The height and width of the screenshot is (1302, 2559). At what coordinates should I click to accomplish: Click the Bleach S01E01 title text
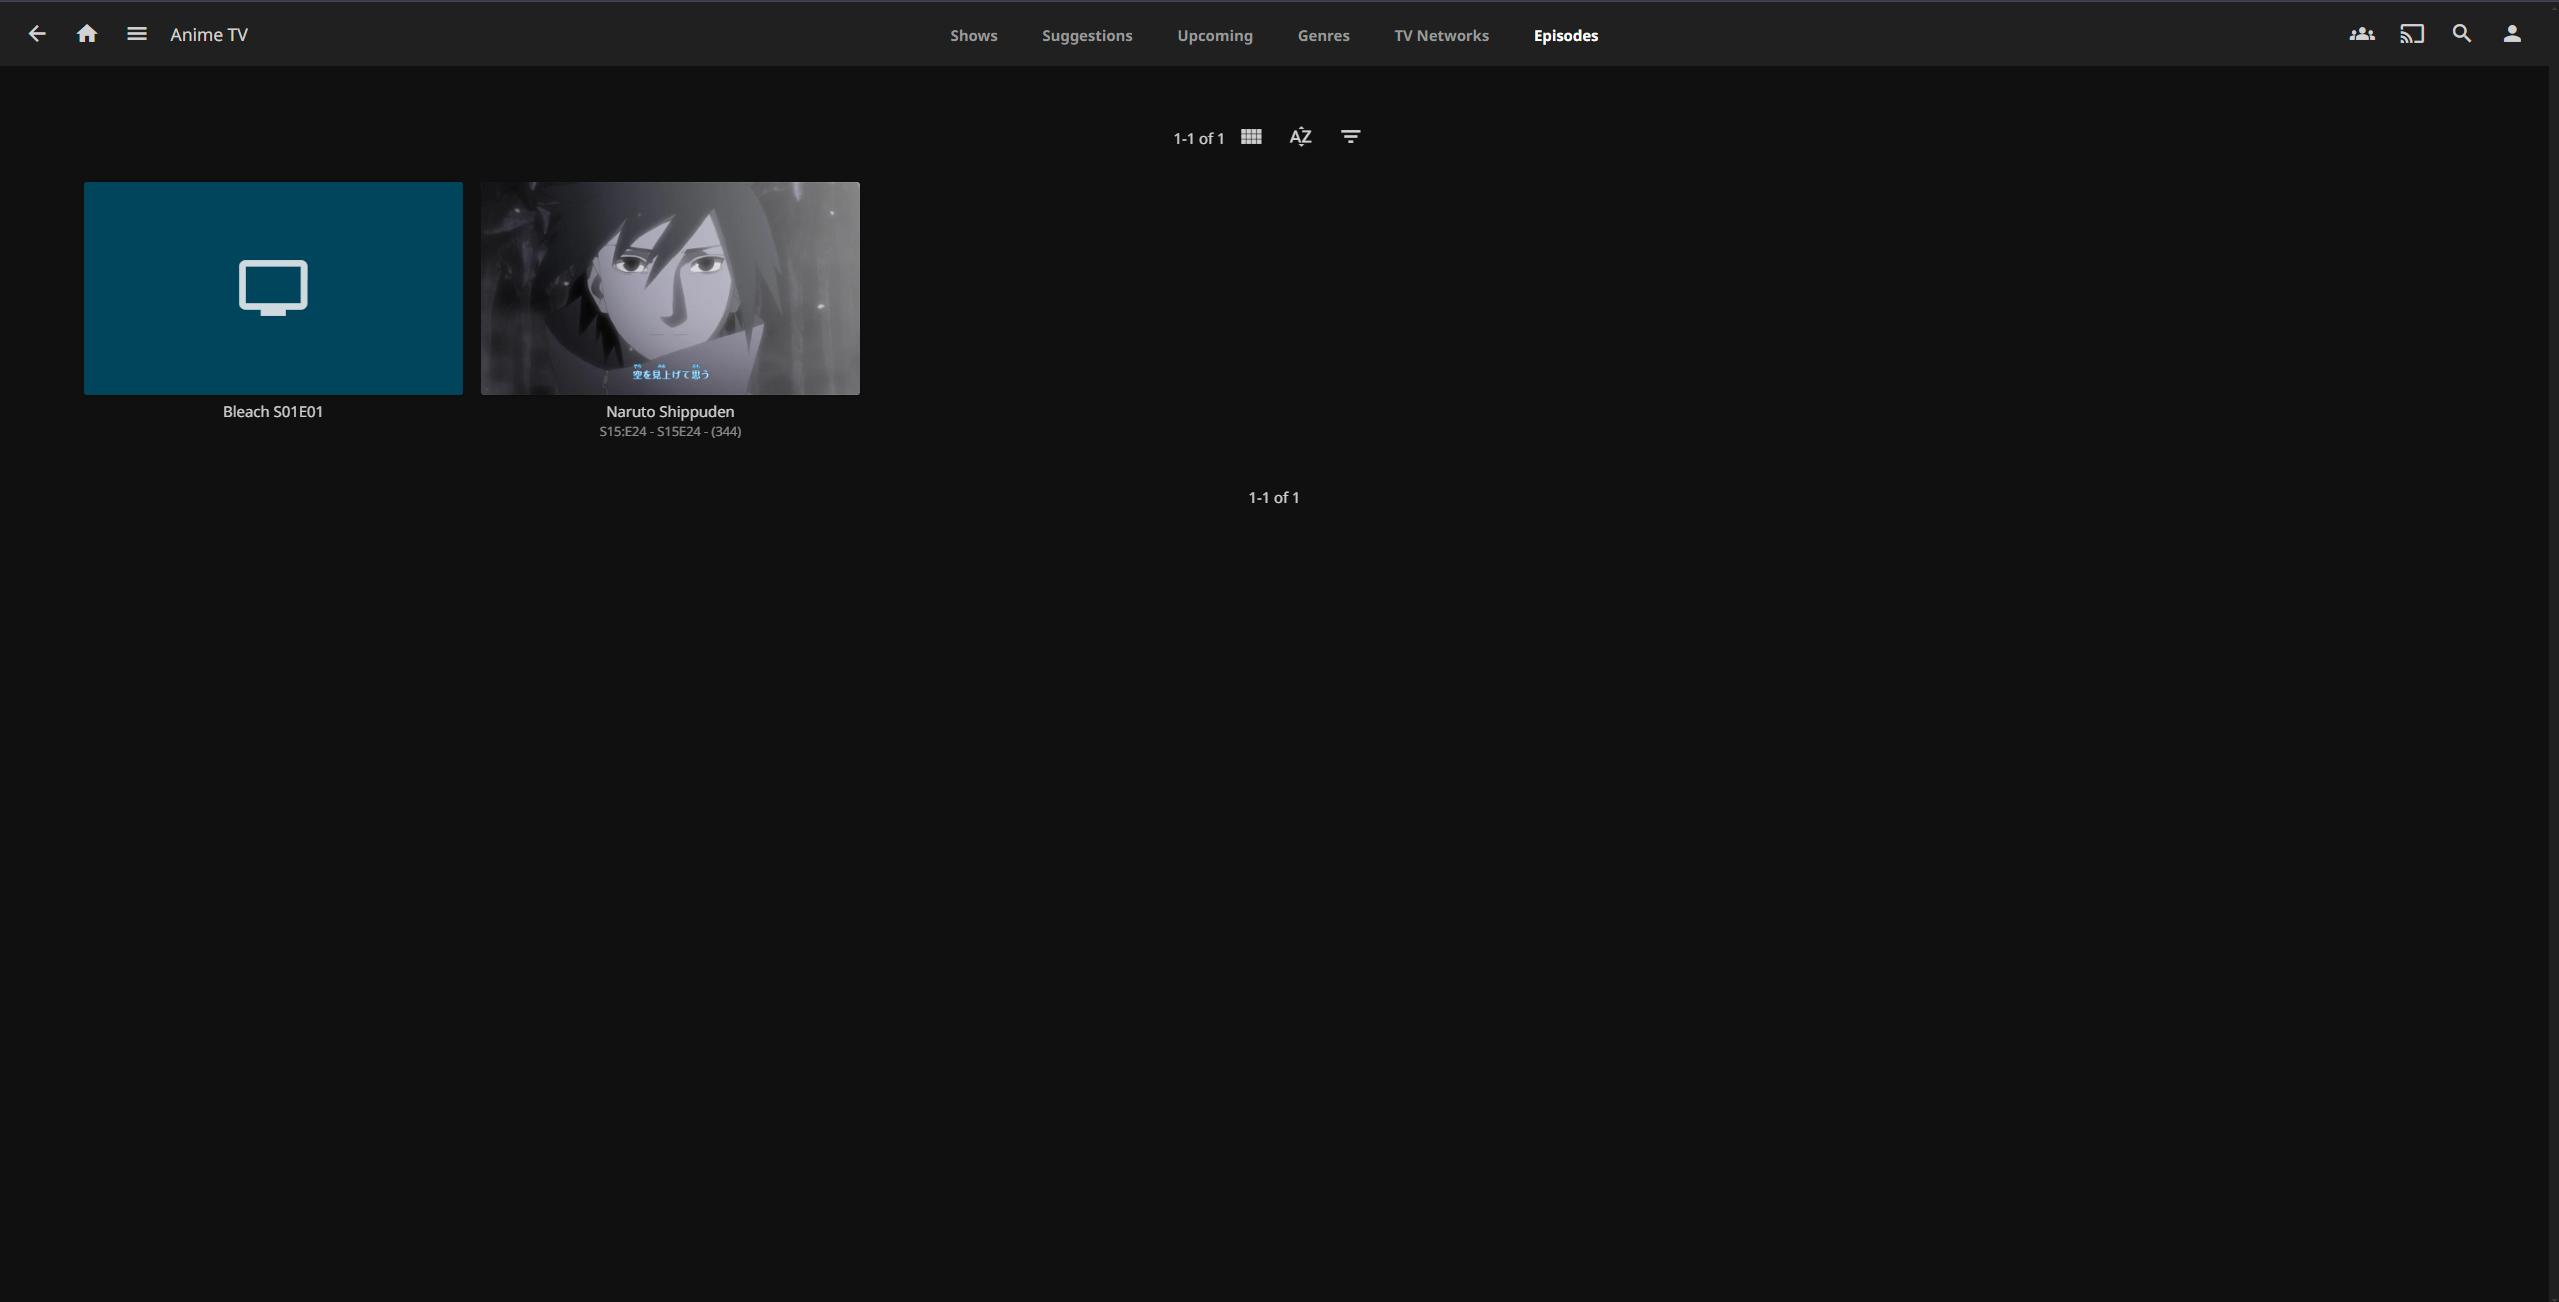(x=273, y=411)
